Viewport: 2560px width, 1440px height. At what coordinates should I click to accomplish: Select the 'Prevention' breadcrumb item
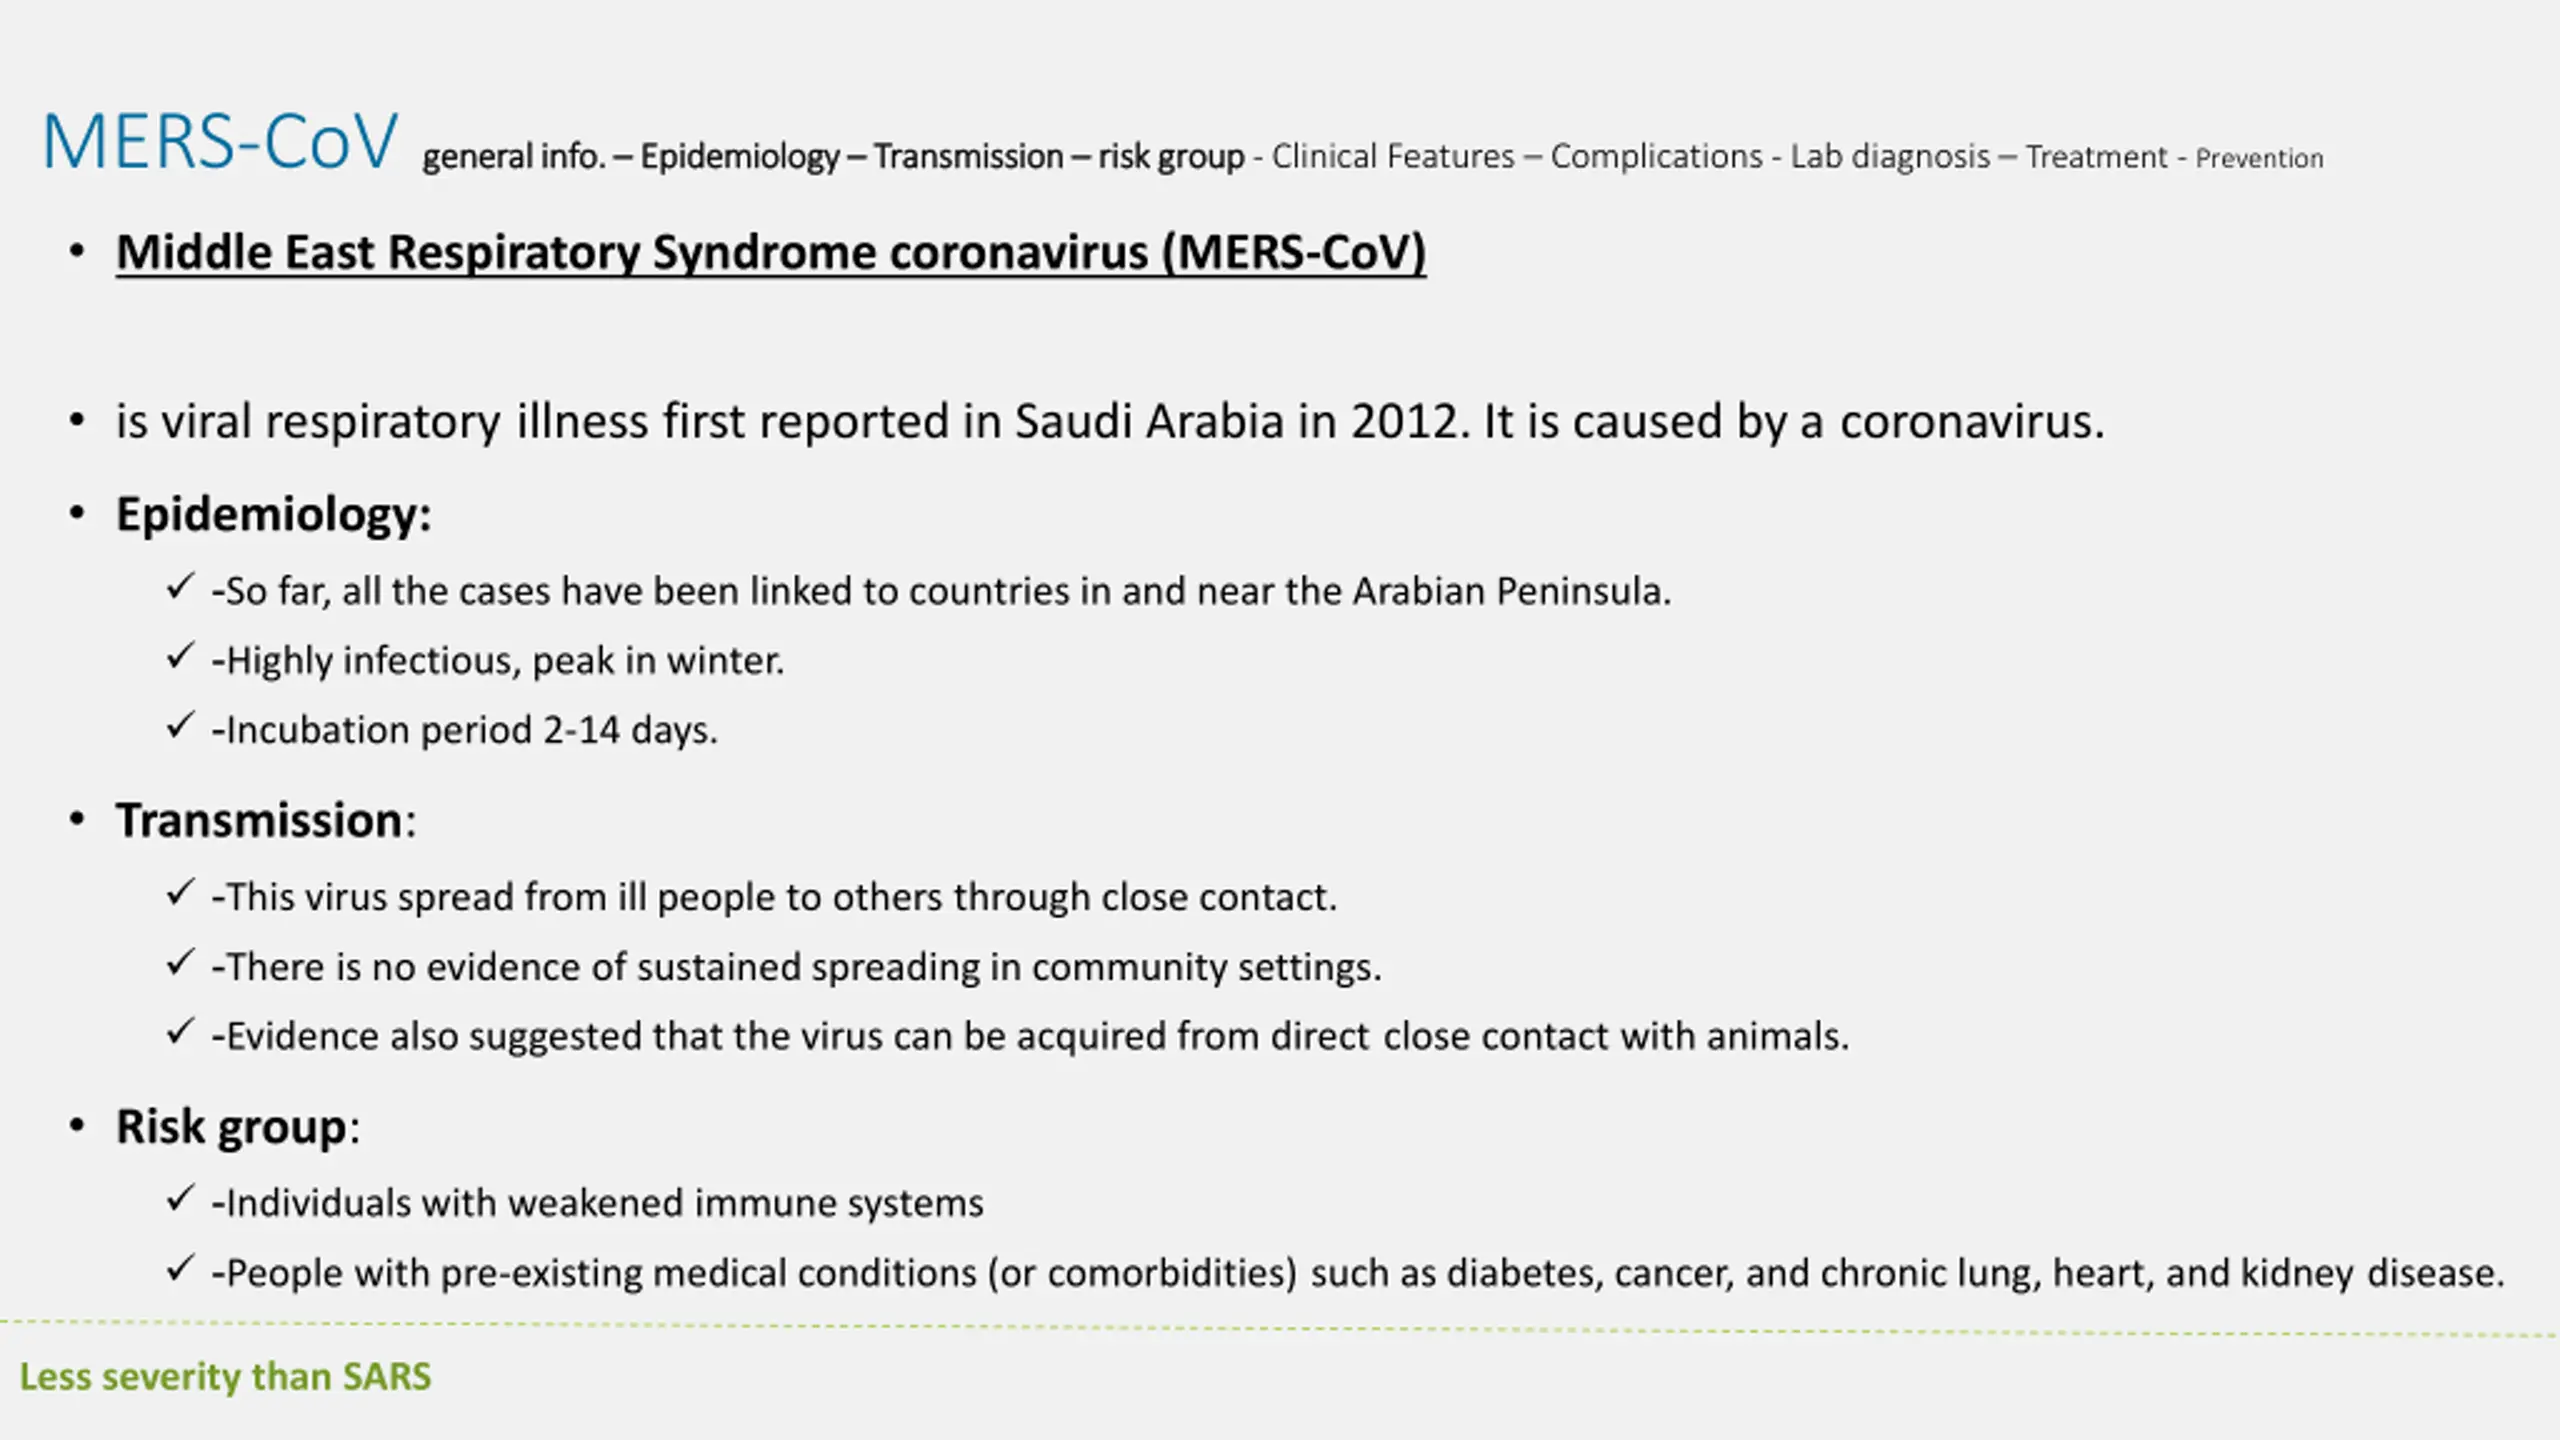[x=2259, y=158]
